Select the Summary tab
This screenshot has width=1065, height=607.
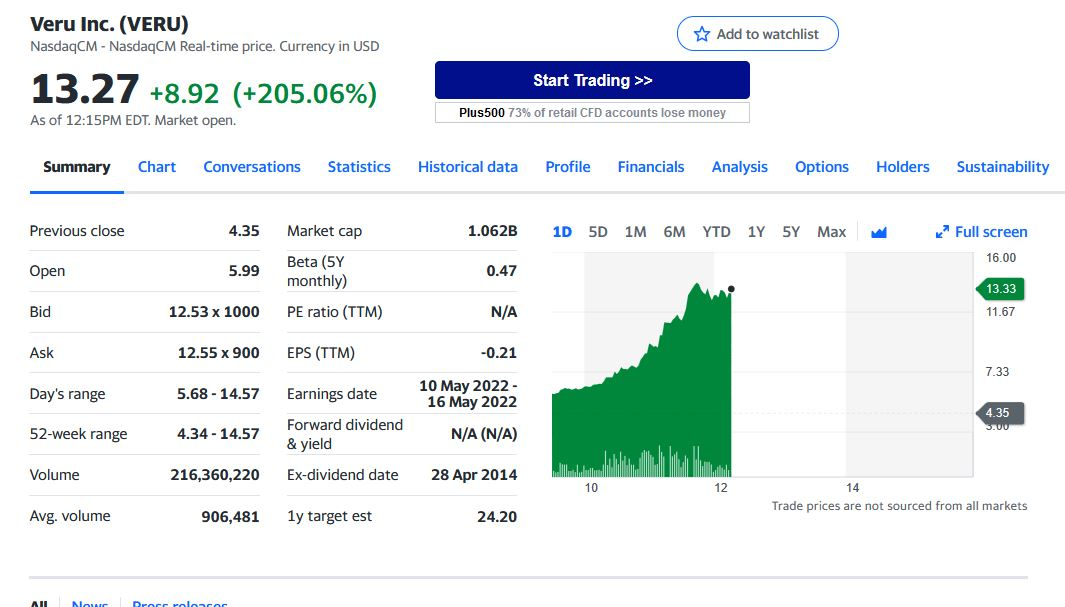[77, 167]
